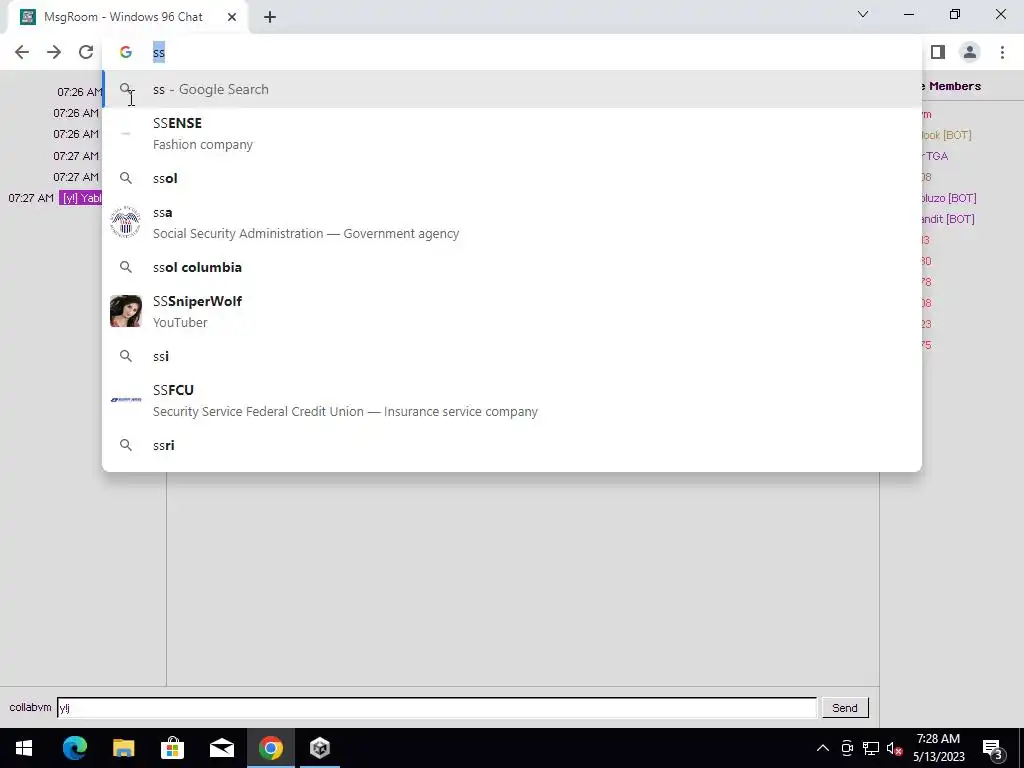The image size is (1024, 768).
Task: Click the 'Members' panel heading
Action: tap(955, 86)
